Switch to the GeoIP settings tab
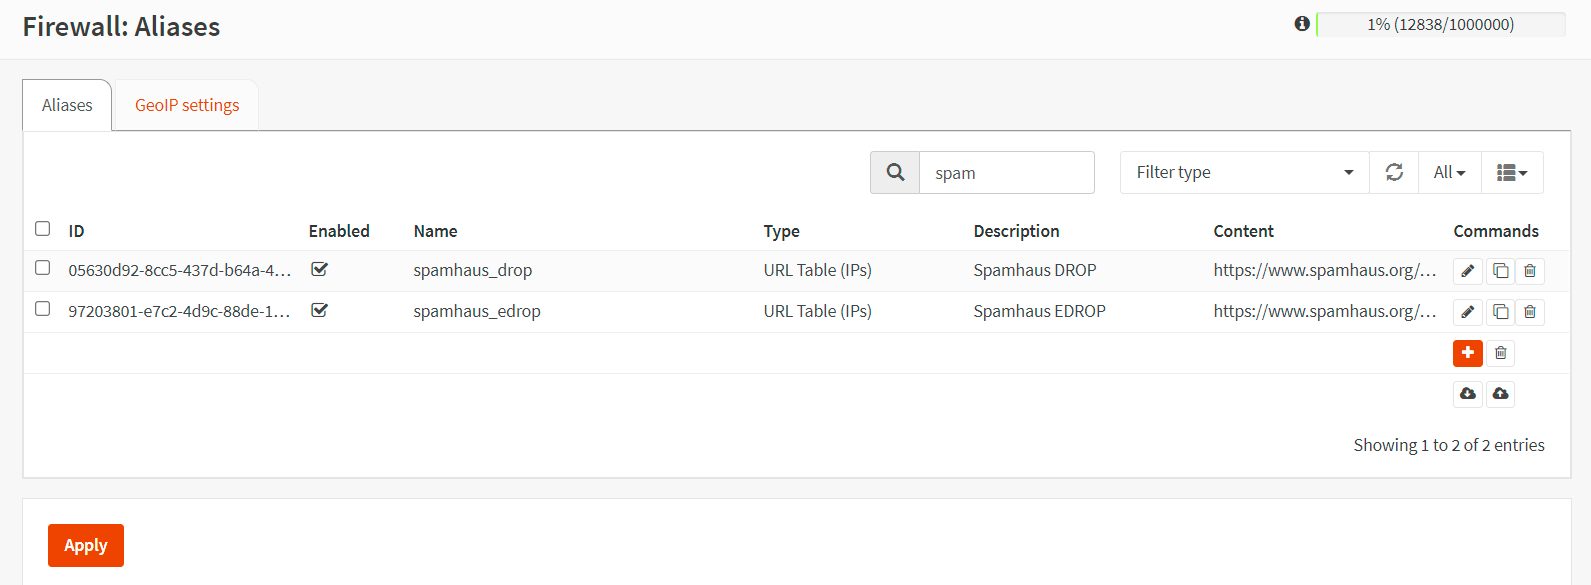Image resolution: width=1591 pixels, height=585 pixels. click(x=187, y=105)
